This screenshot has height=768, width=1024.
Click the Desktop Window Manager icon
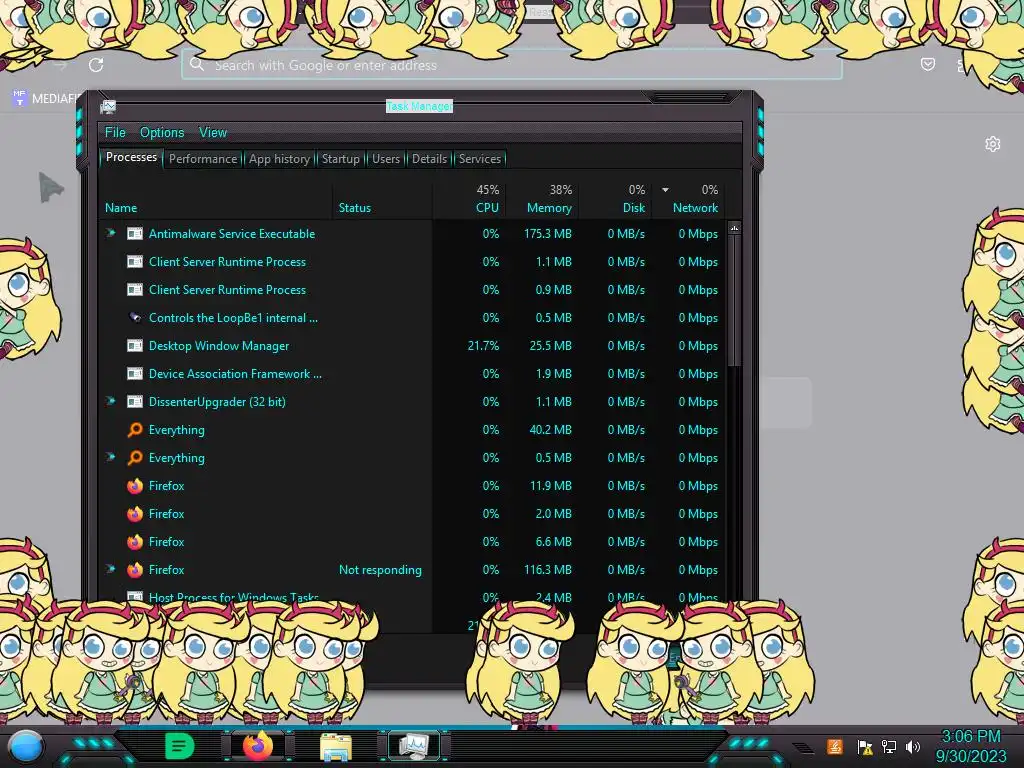point(135,345)
